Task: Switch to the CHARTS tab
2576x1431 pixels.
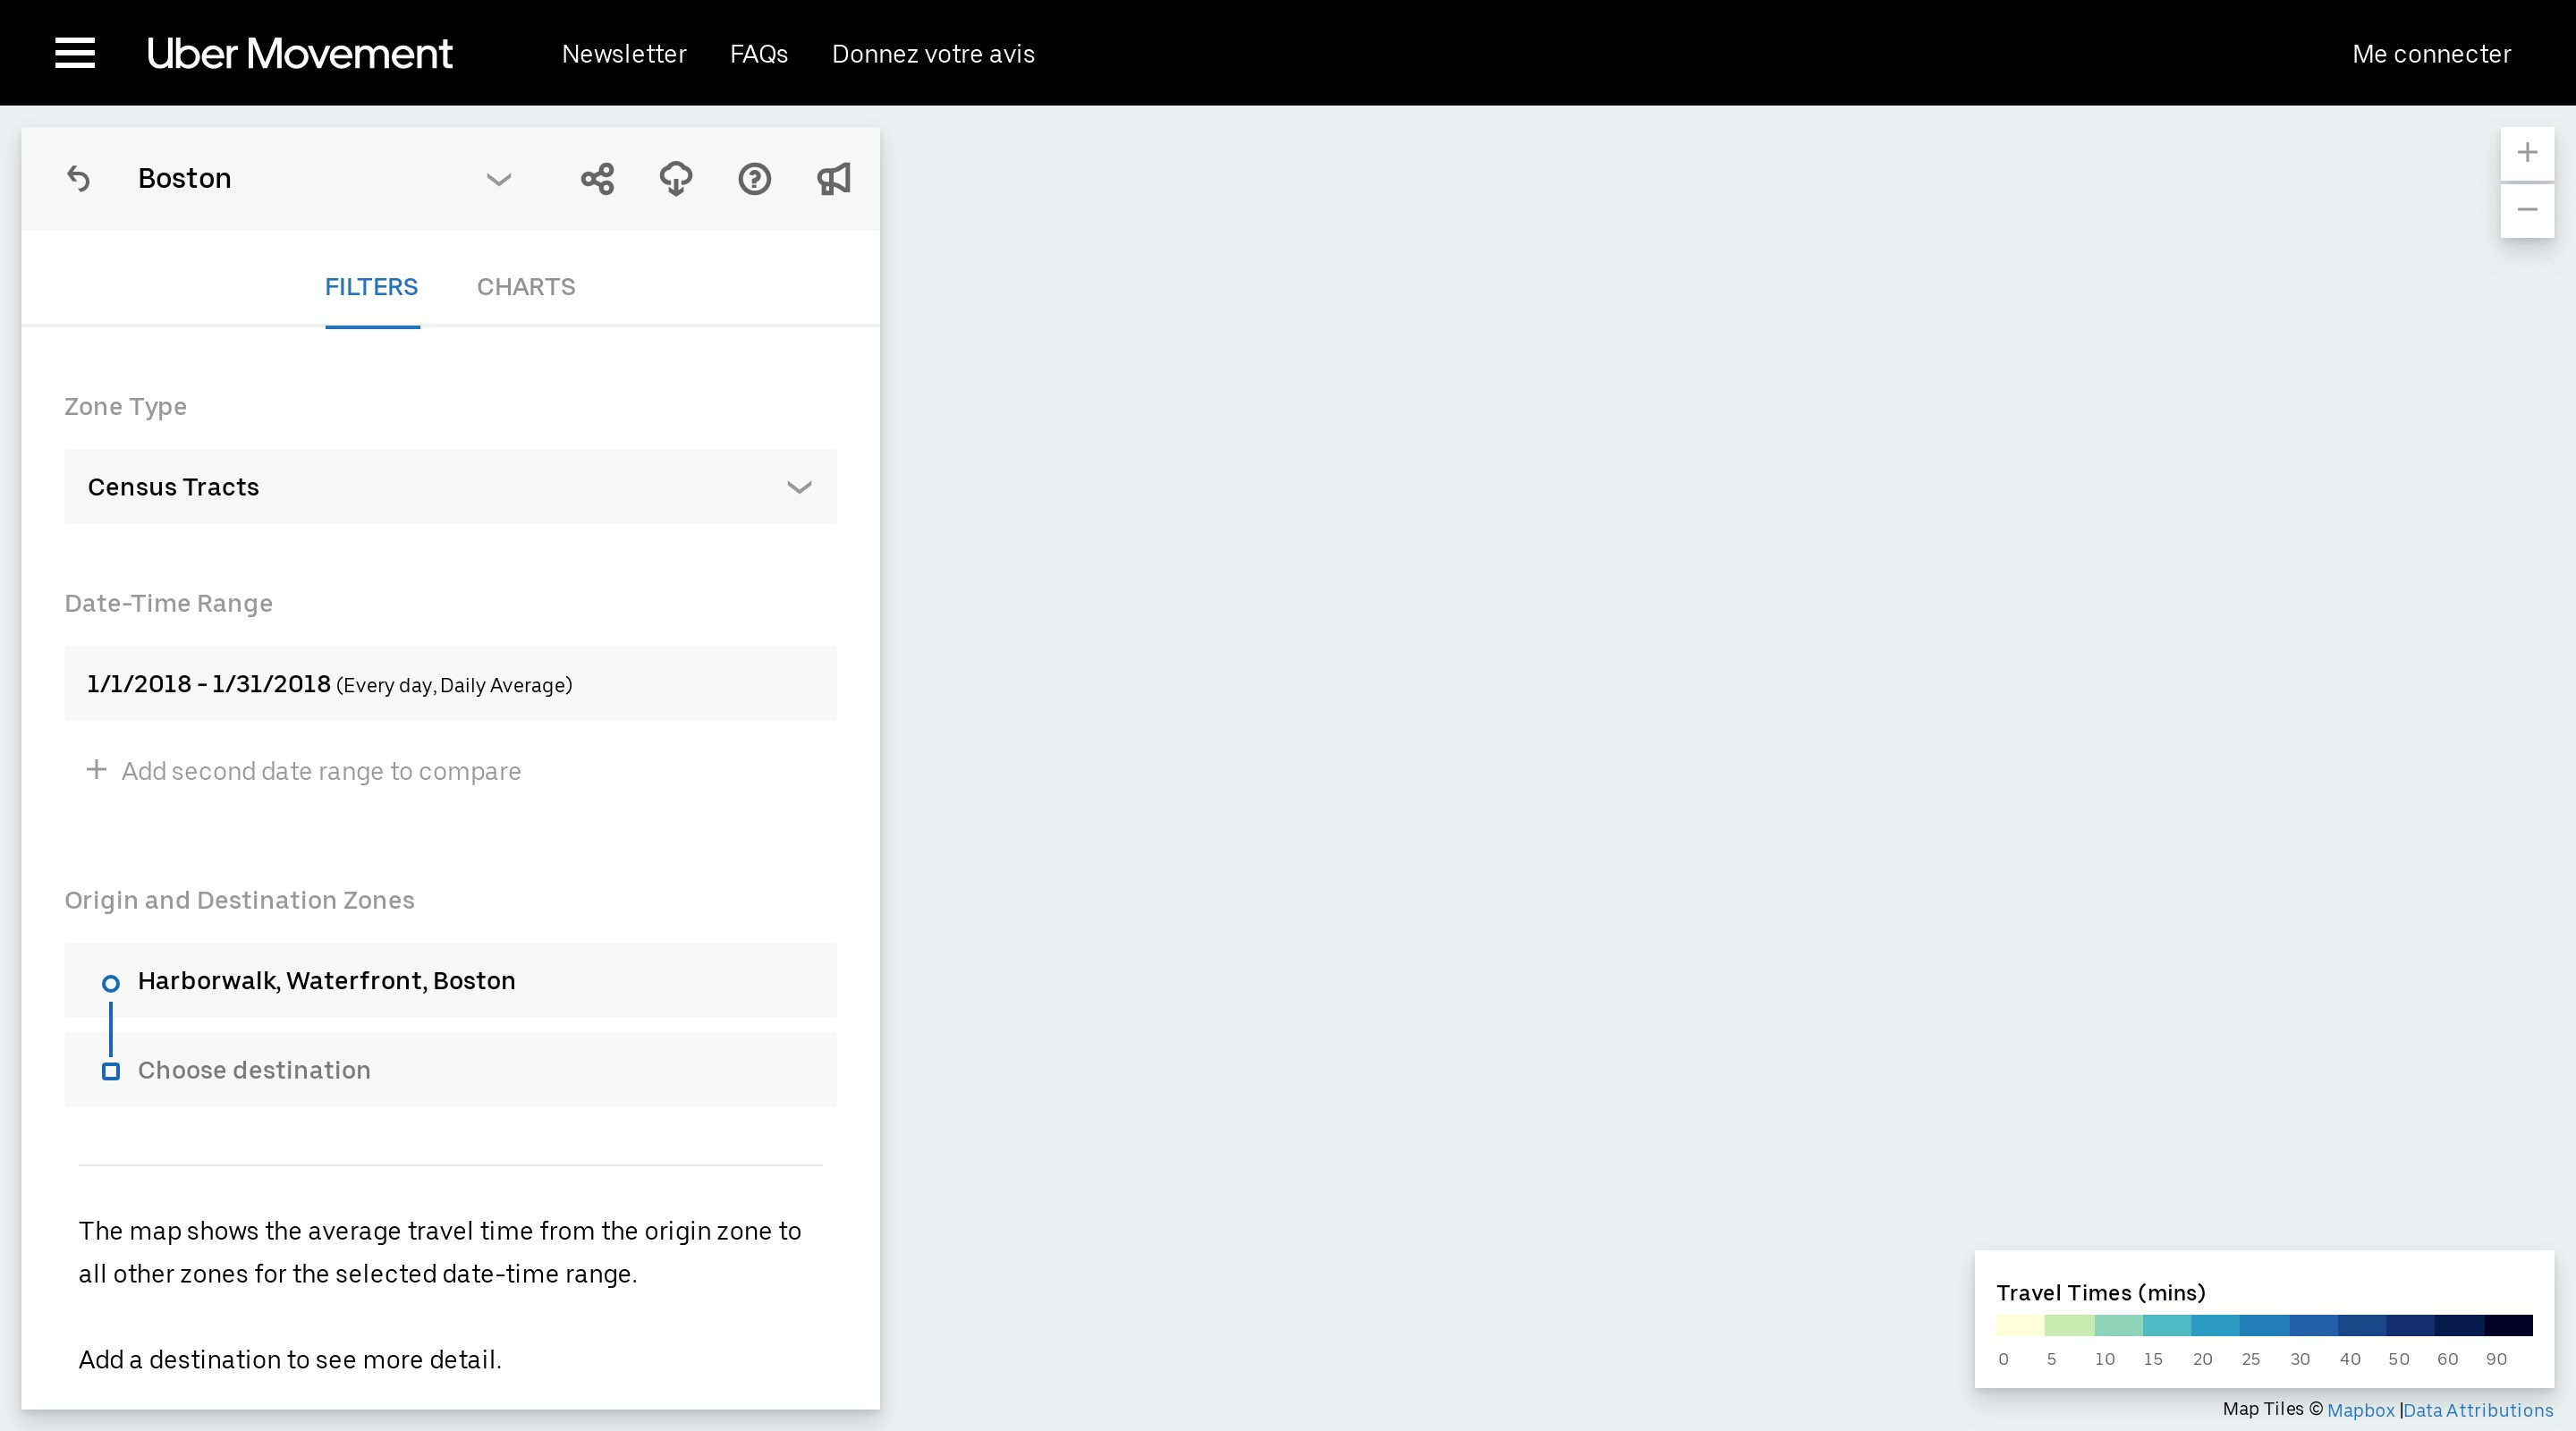Action: (x=526, y=287)
